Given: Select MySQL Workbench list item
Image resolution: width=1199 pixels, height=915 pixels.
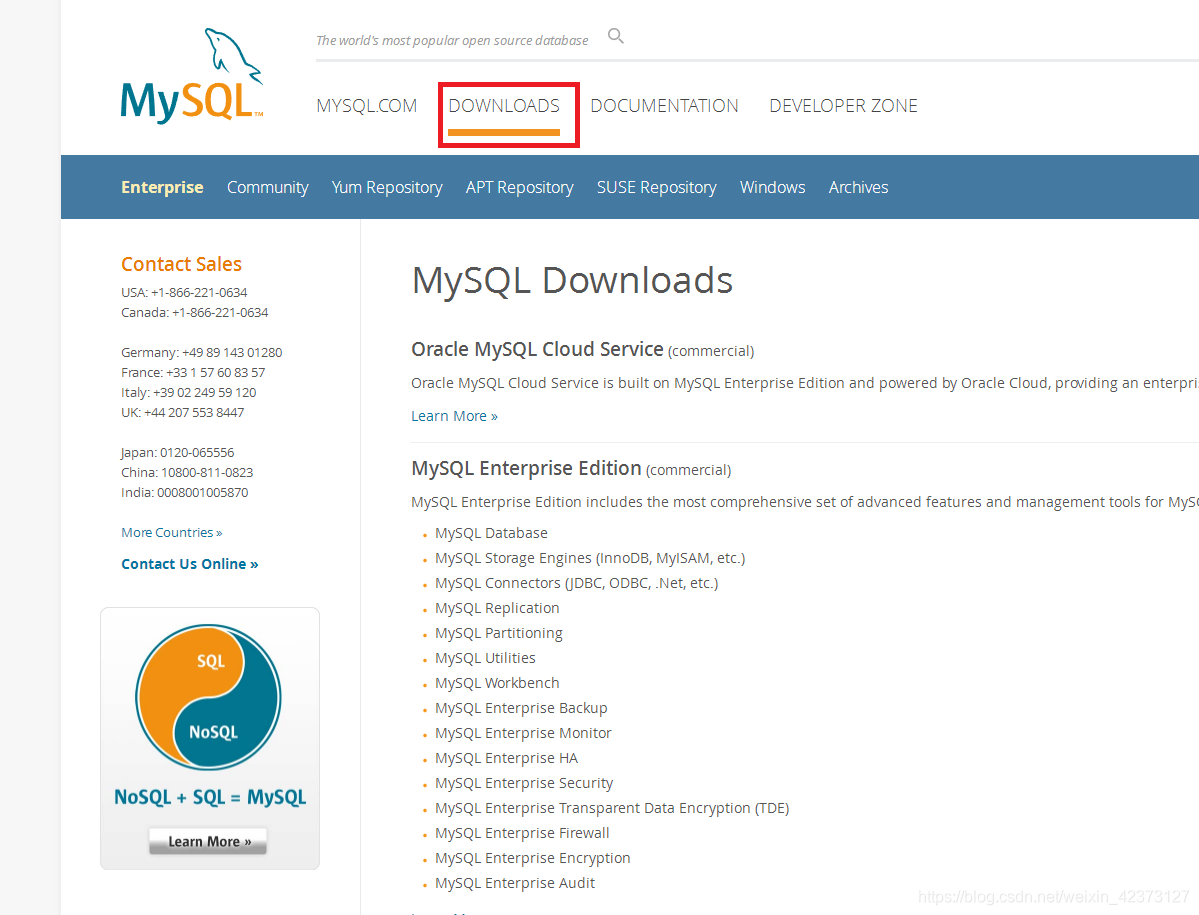Looking at the screenshot, I should [x=497, y=683].
